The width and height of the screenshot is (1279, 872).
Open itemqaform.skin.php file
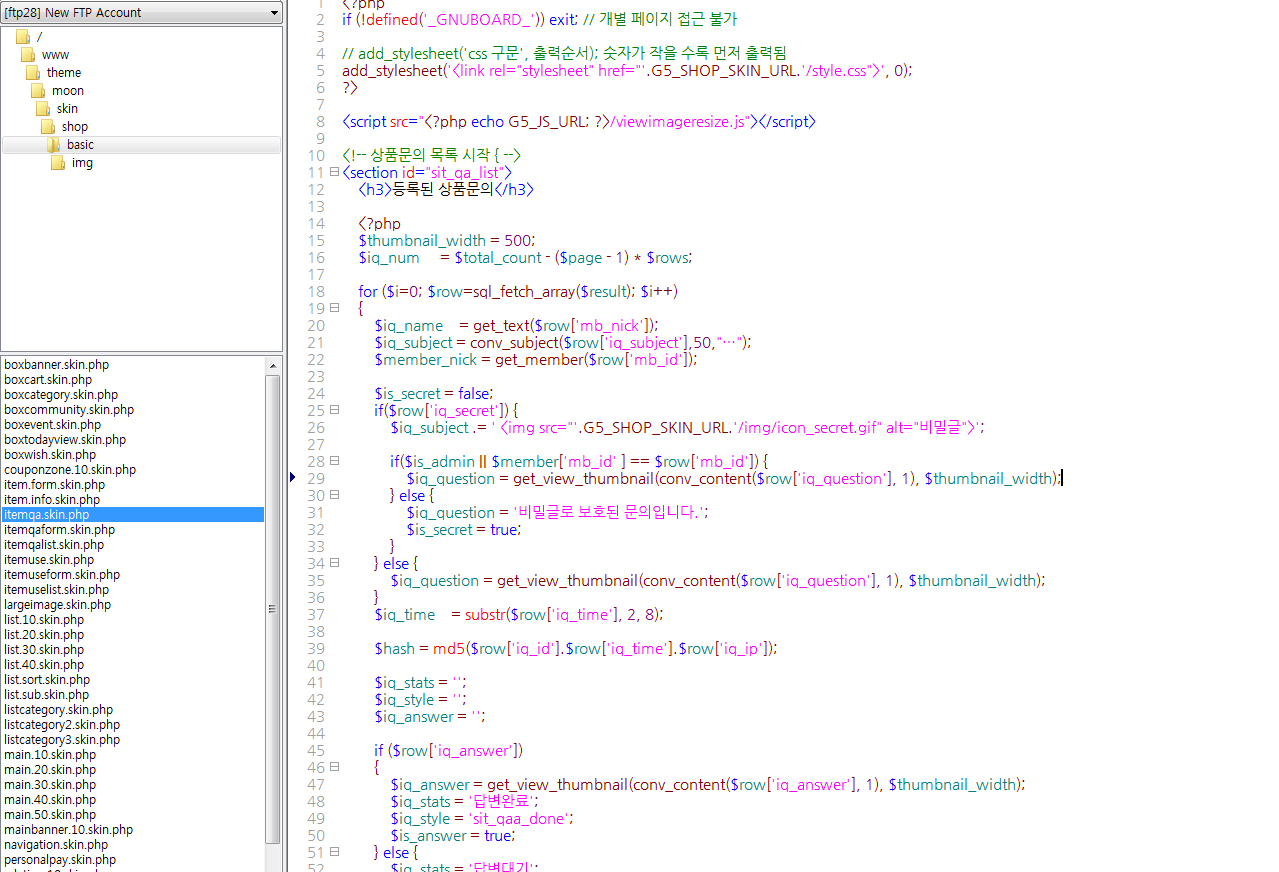click(x=59, y=530)
